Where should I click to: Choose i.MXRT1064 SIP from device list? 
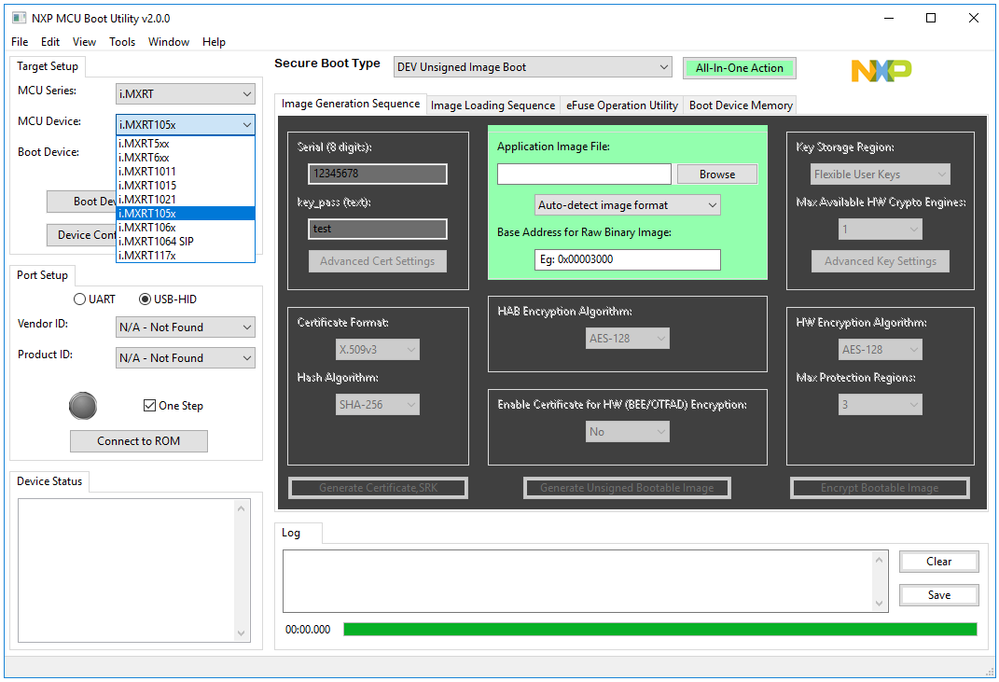(x=185, y=242)
